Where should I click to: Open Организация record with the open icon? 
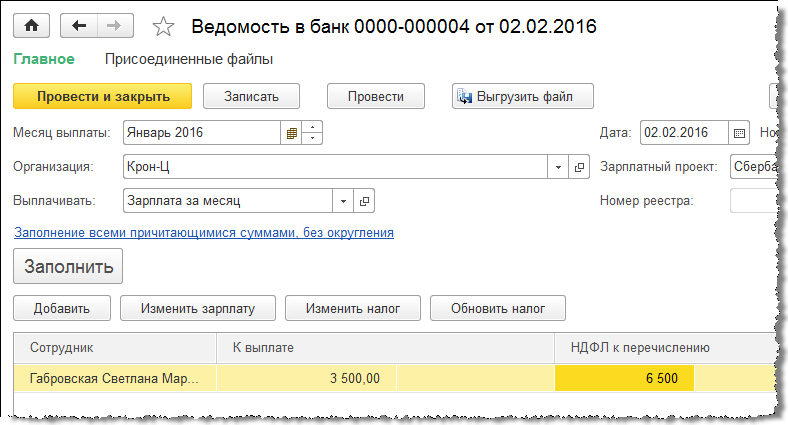(580, 167)
